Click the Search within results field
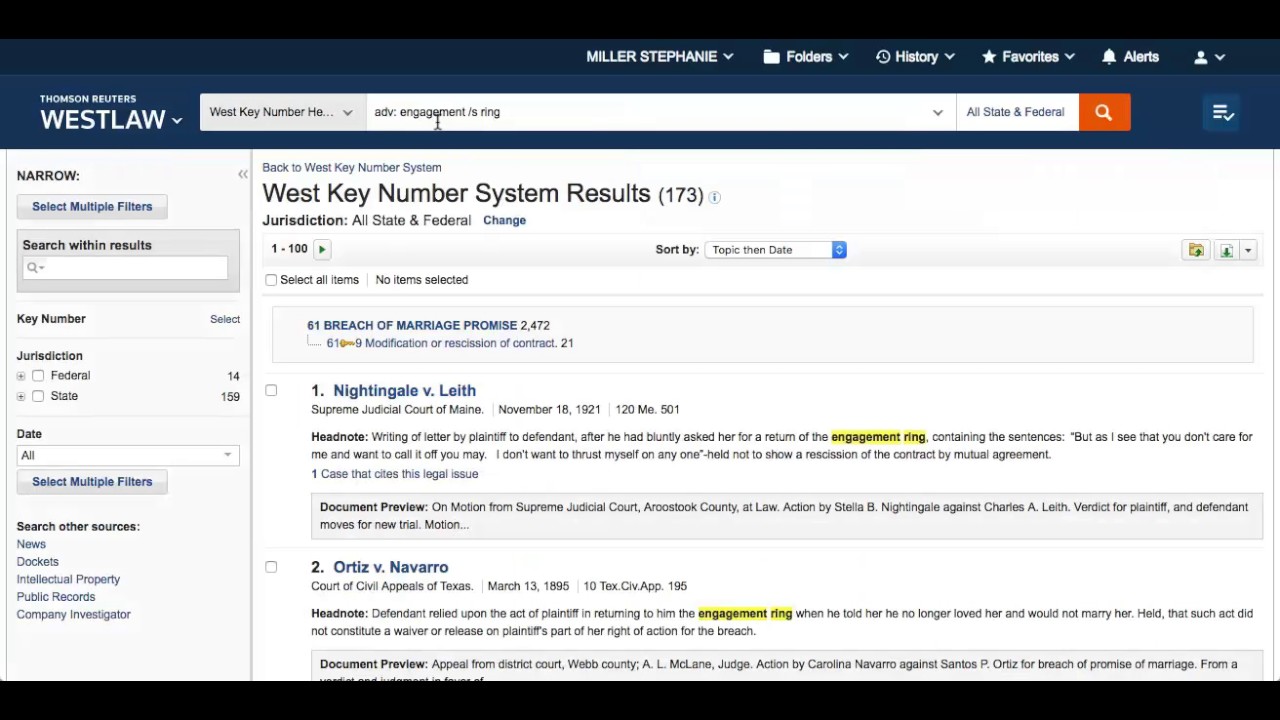The height and width of the screenshot is (720, 1280). (x=126, y=267)
